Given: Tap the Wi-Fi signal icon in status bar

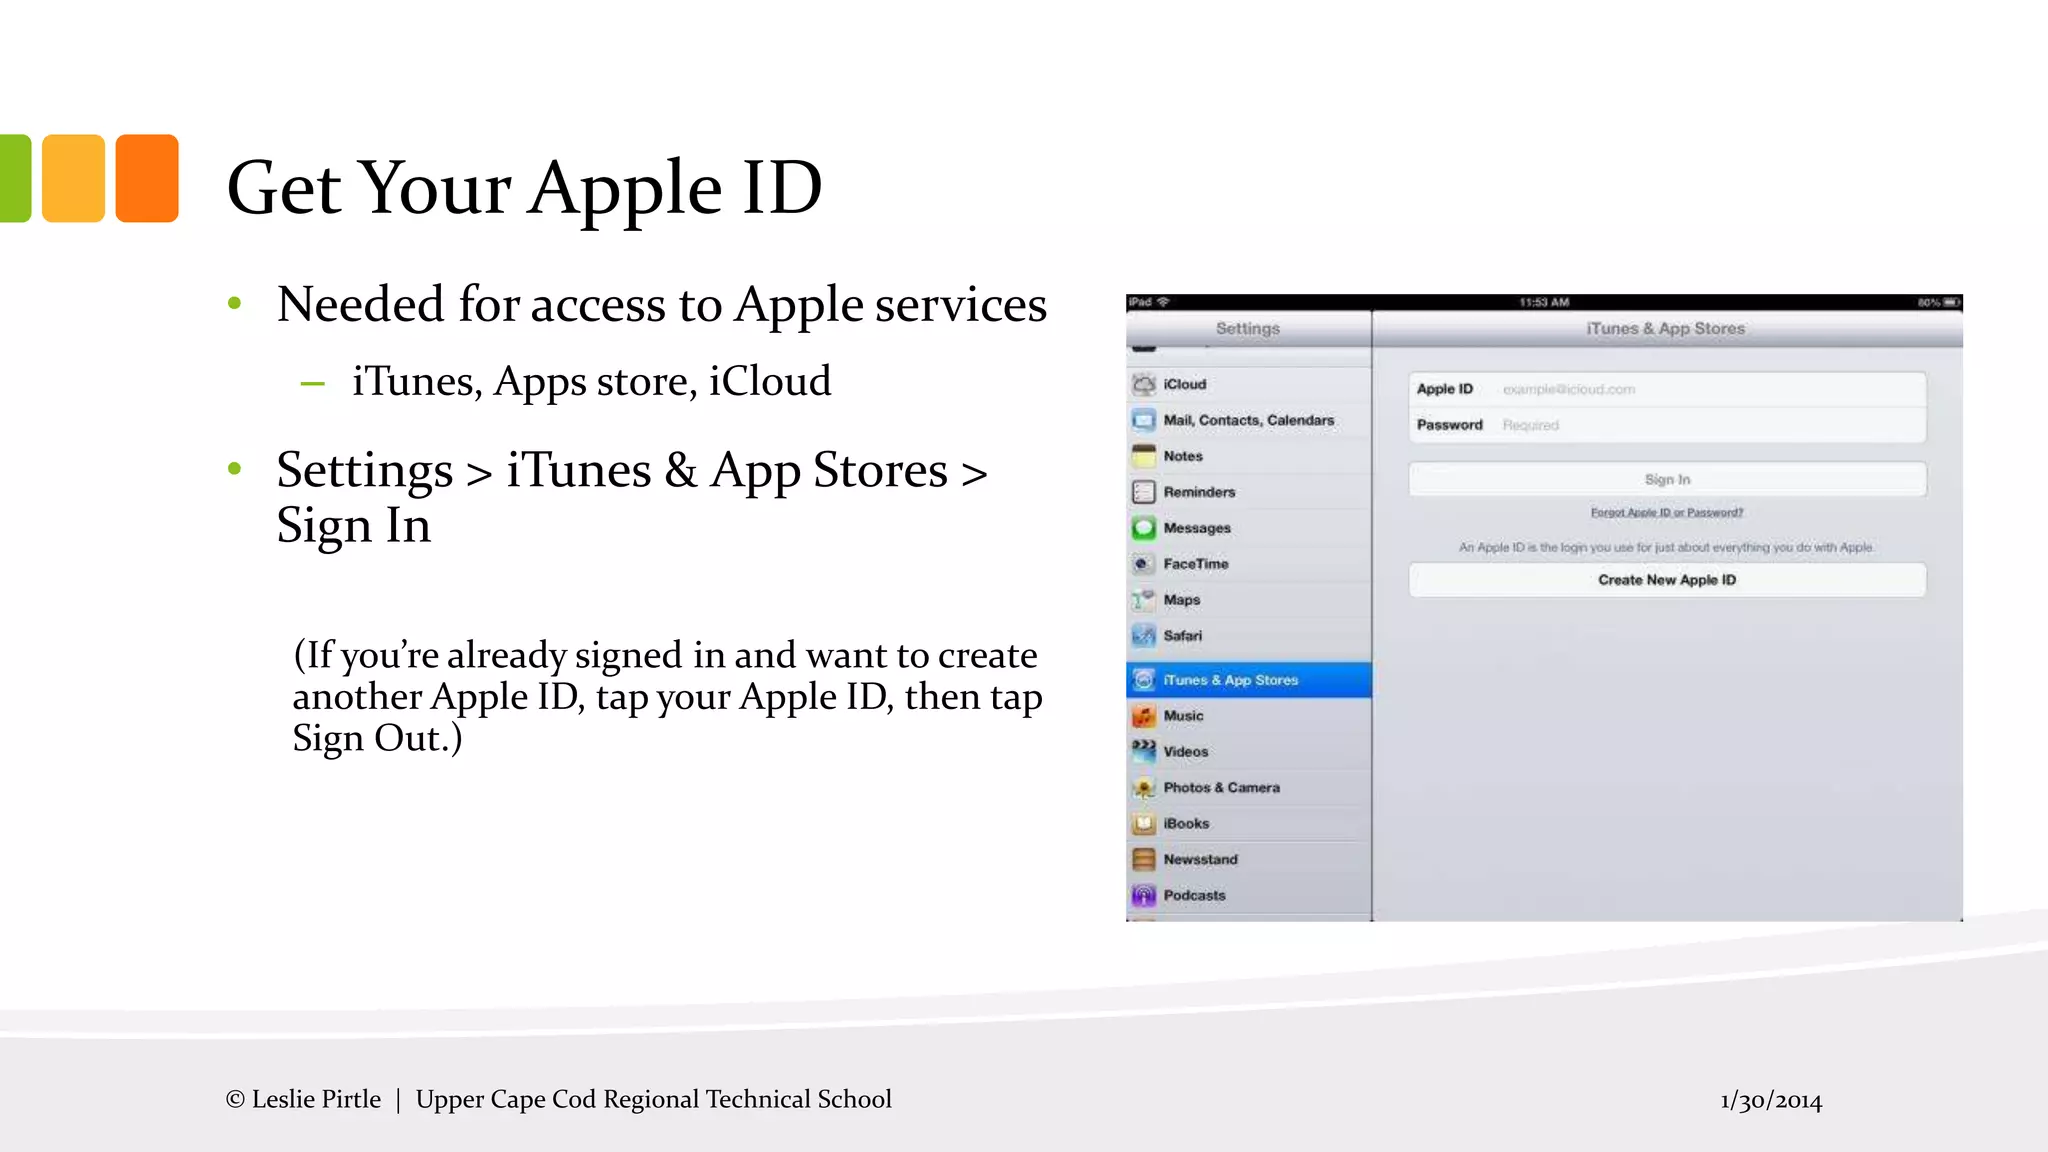Looking at the screenshot, I should 1163,302.
